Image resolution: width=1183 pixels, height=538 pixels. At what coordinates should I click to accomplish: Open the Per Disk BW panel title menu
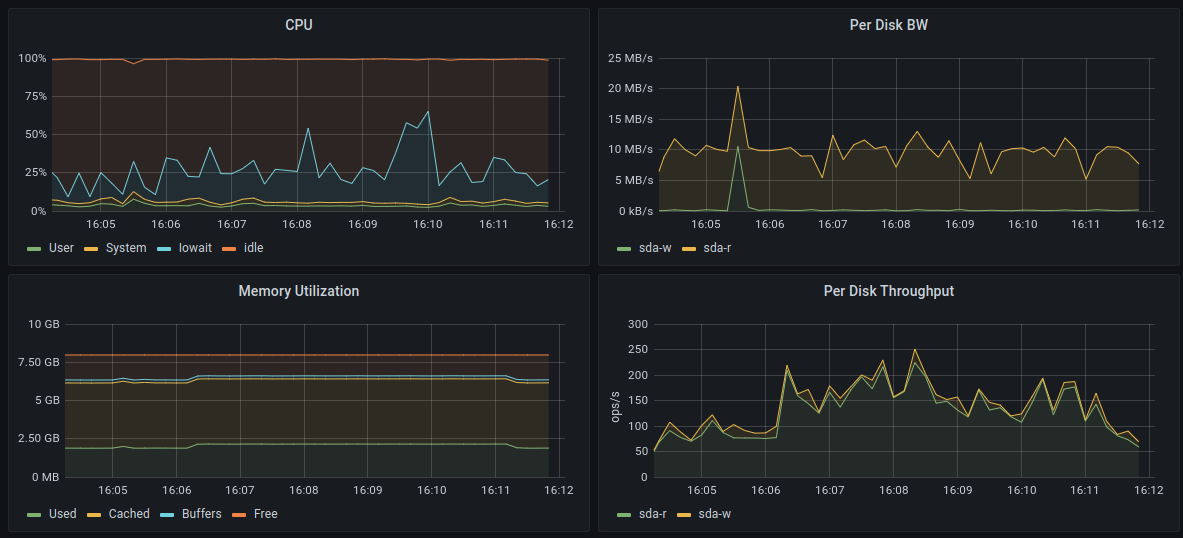[x=888, y=25]
